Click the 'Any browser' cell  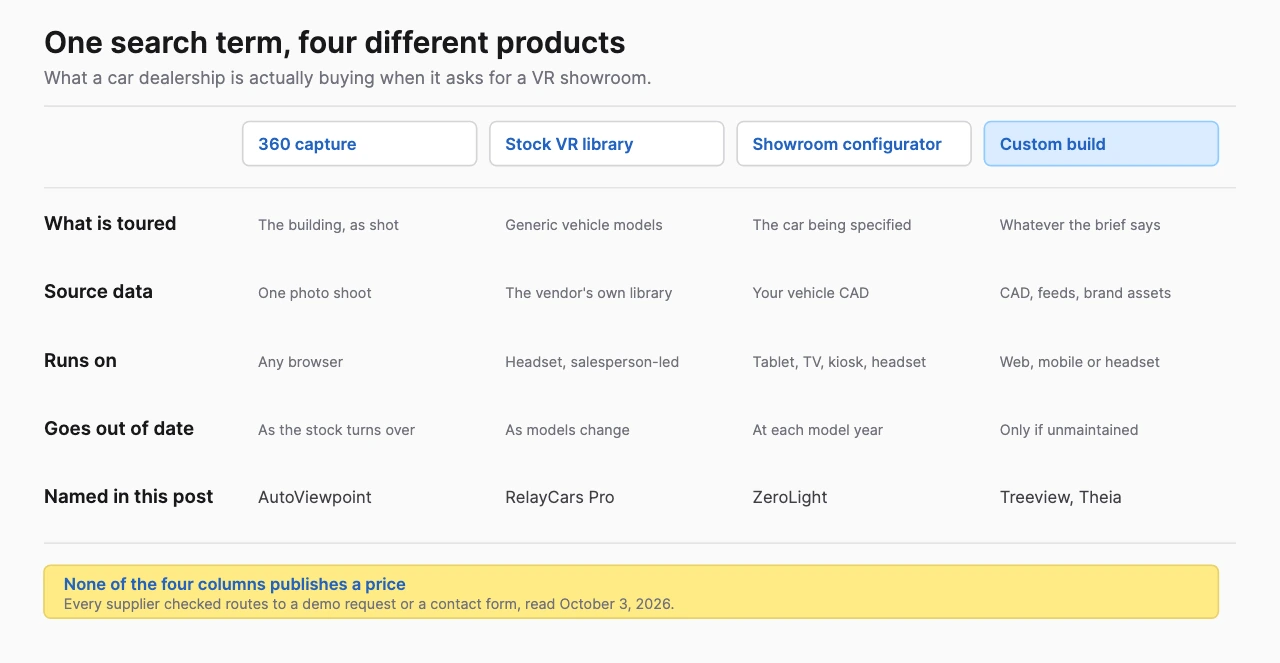[300, 362]
